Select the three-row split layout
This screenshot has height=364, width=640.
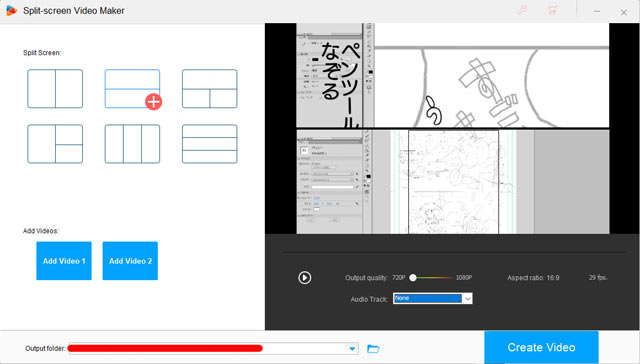pos(209,144)
